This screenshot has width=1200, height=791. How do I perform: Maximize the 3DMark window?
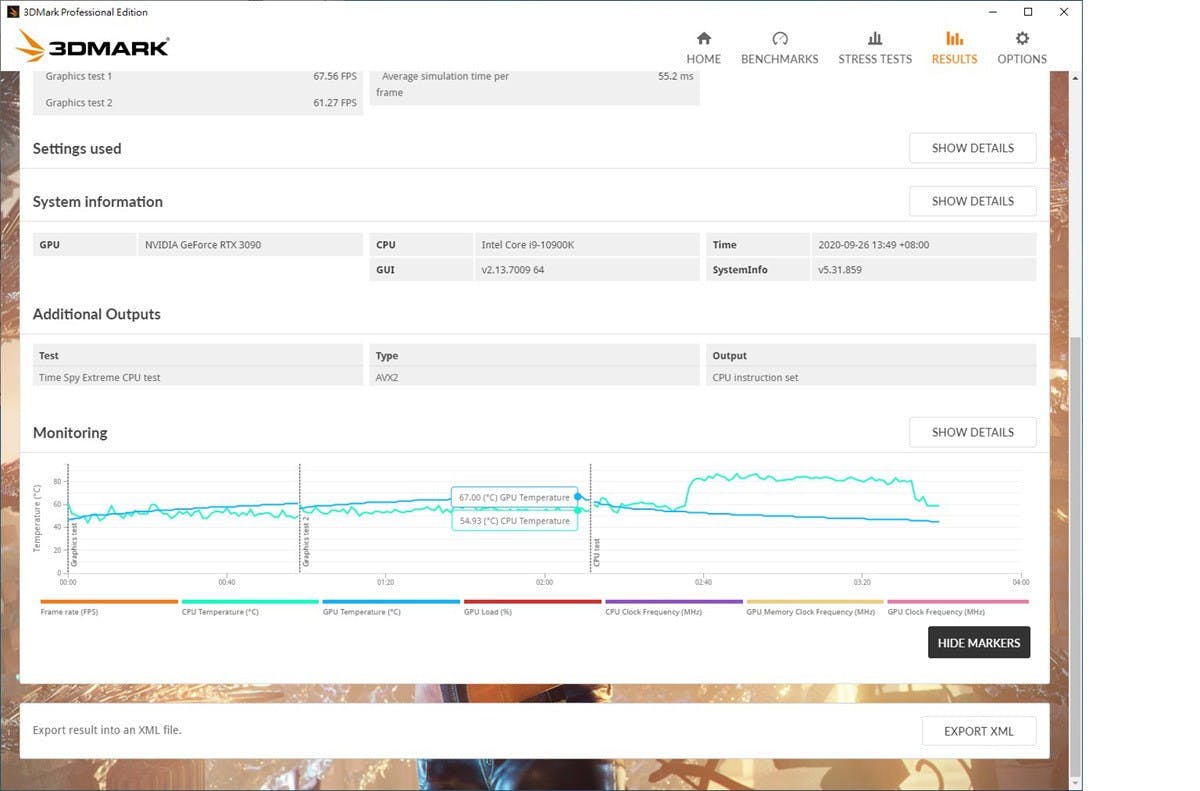(1027, 12)
